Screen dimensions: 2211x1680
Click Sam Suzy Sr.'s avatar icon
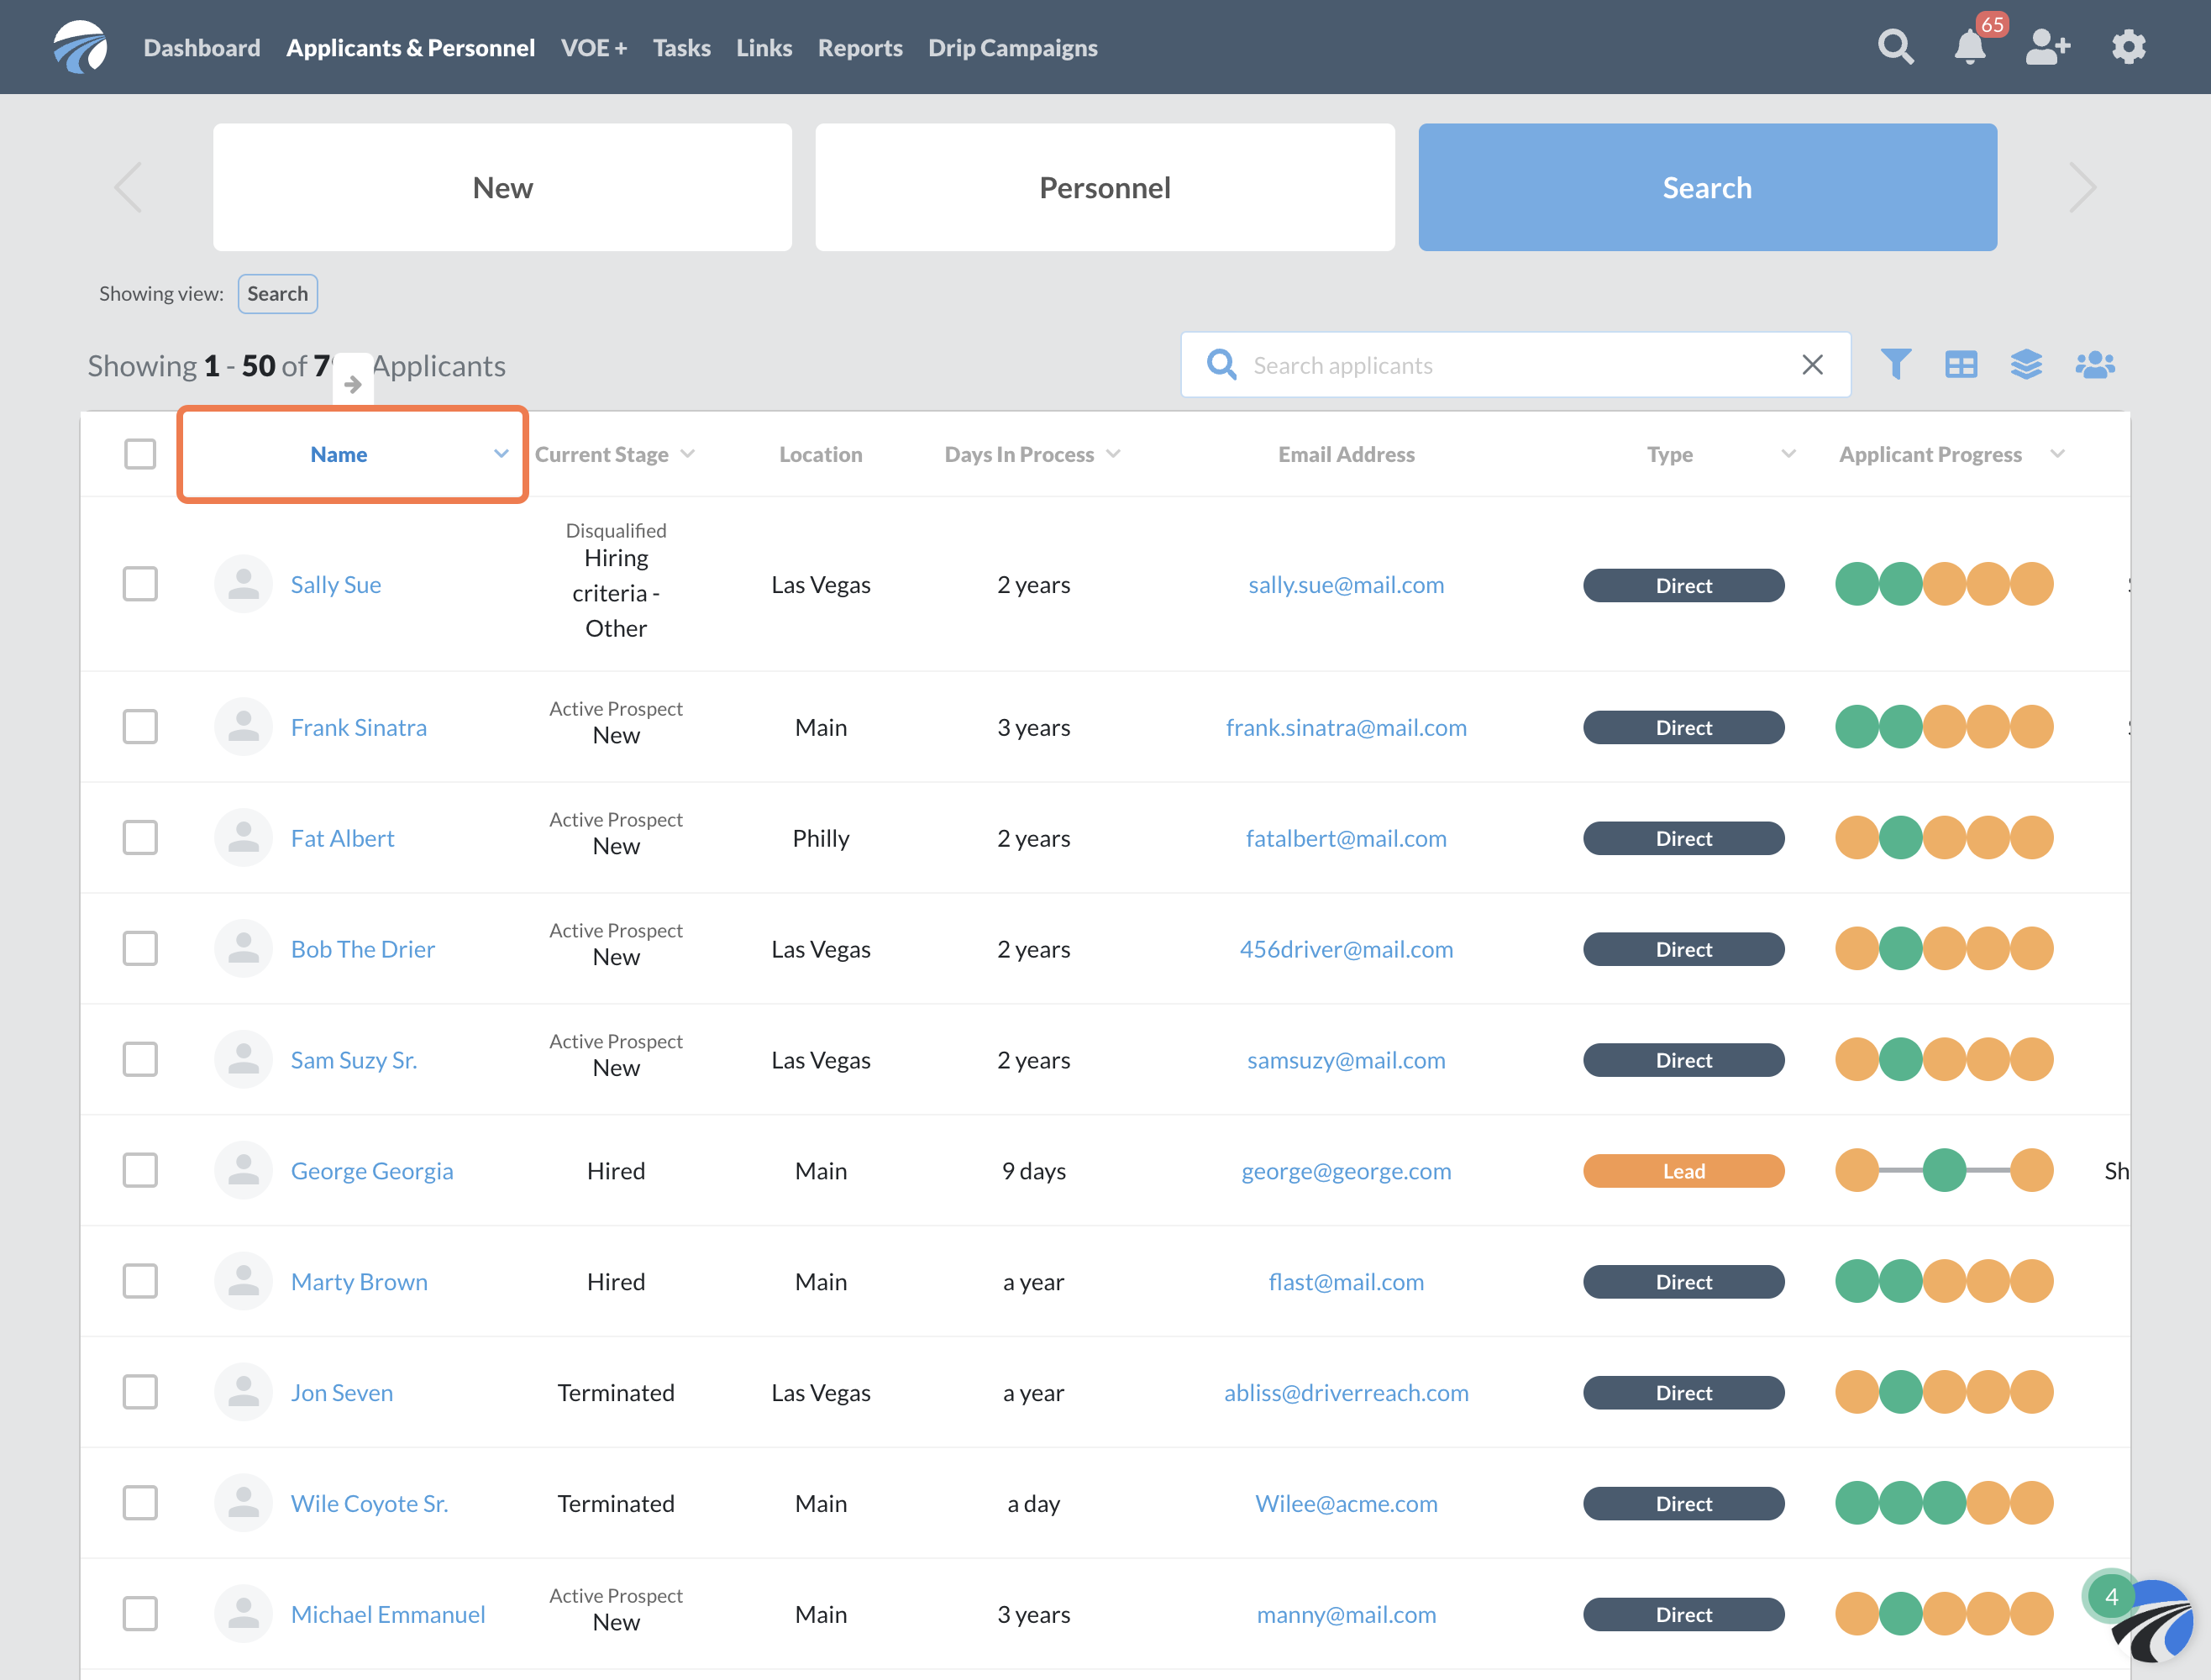[x=243, y=1060]
